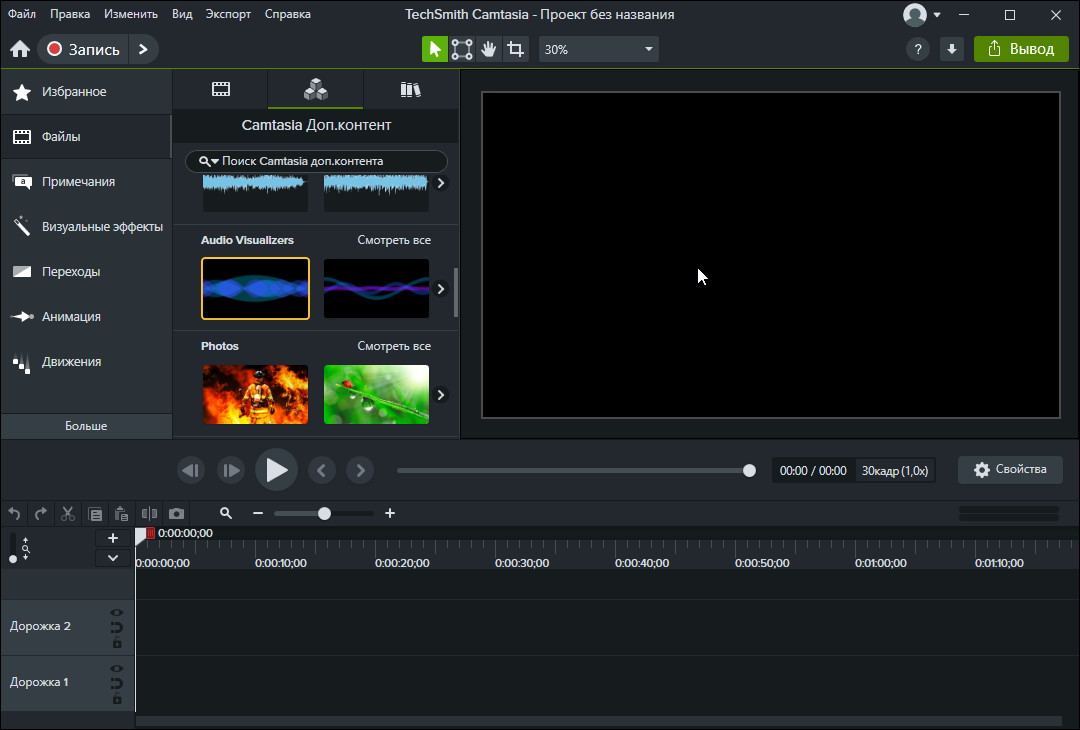Viewport: 1080px width, 730px height.
Task: Toggle the magnet on Дорожка 2
Action: click(116, 627)
